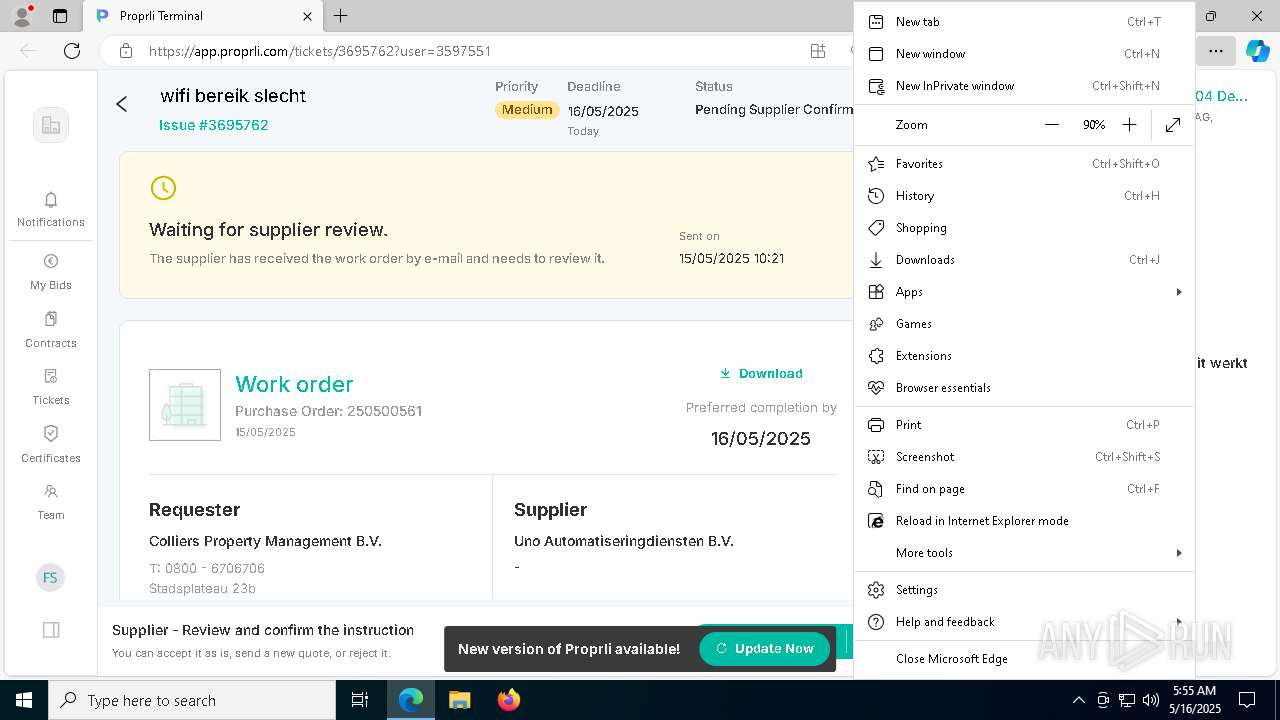
Task: Click the Medium priority badge
Action: [527, 110]
